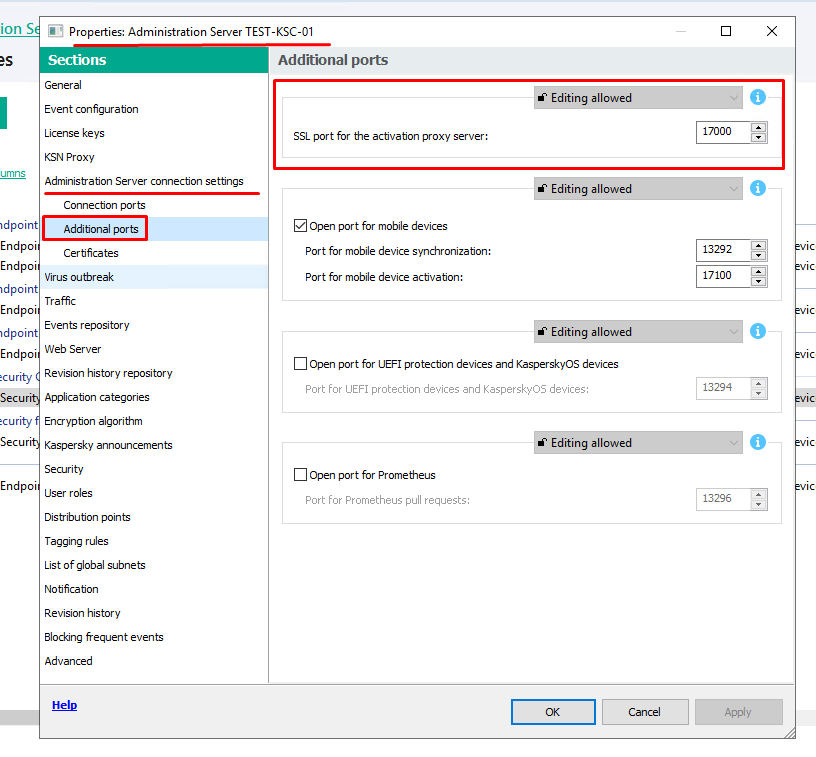Click the Help link

click(x=65, y=704)
